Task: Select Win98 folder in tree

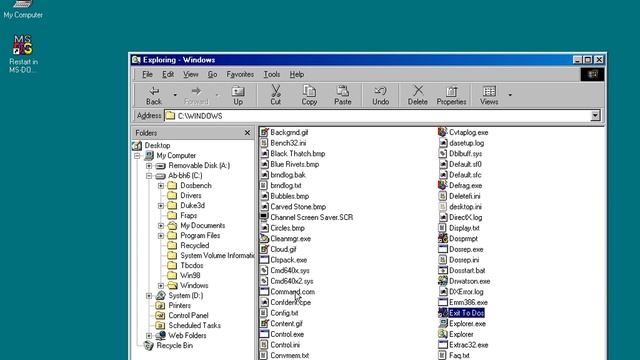Action: pos(190,276)
